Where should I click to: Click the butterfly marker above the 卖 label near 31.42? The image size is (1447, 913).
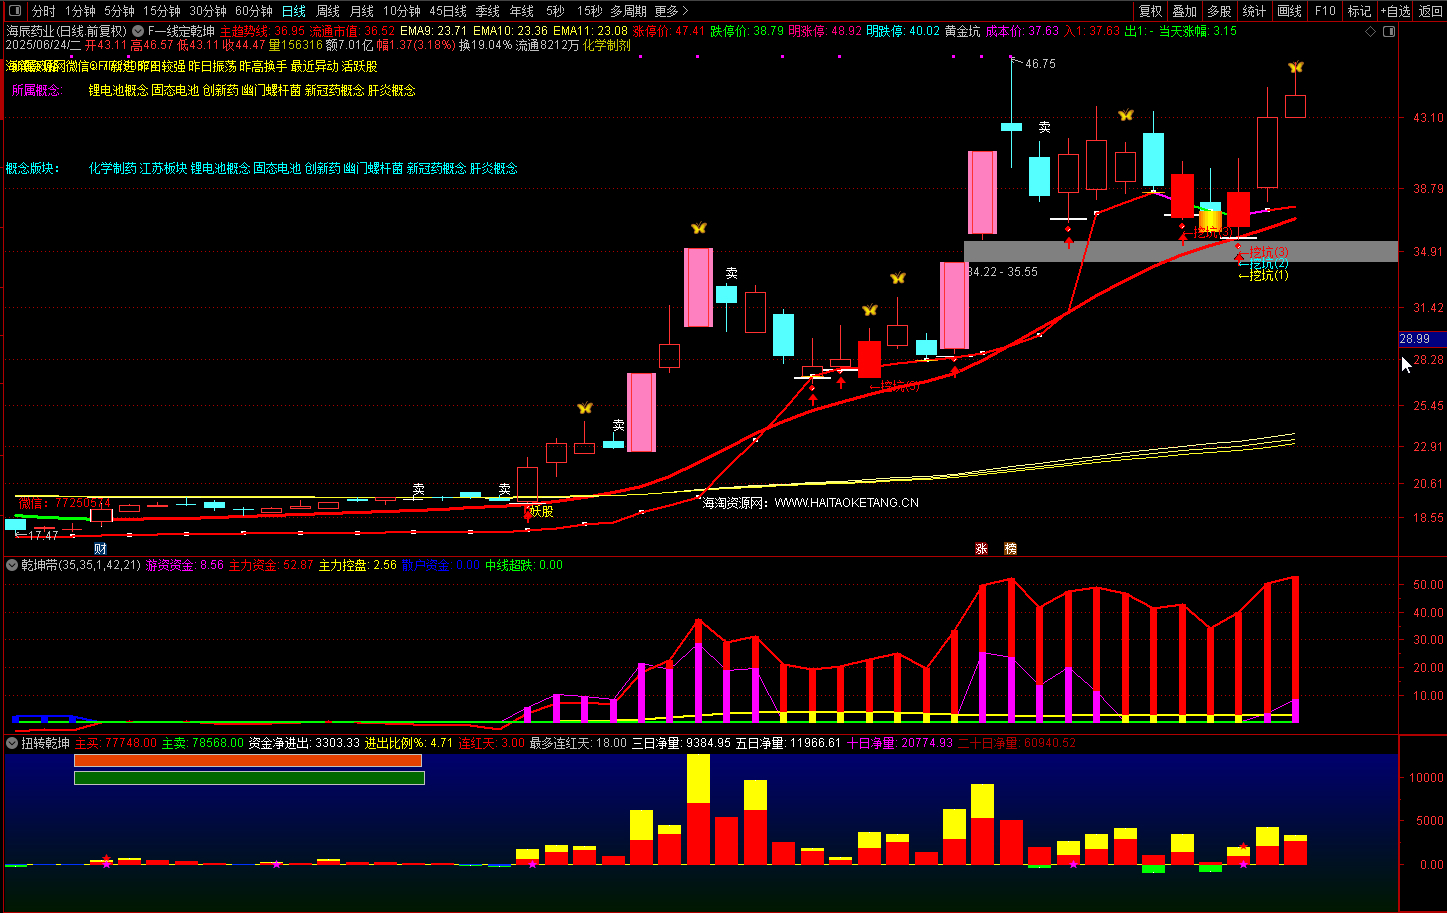(x=698, y=228)
